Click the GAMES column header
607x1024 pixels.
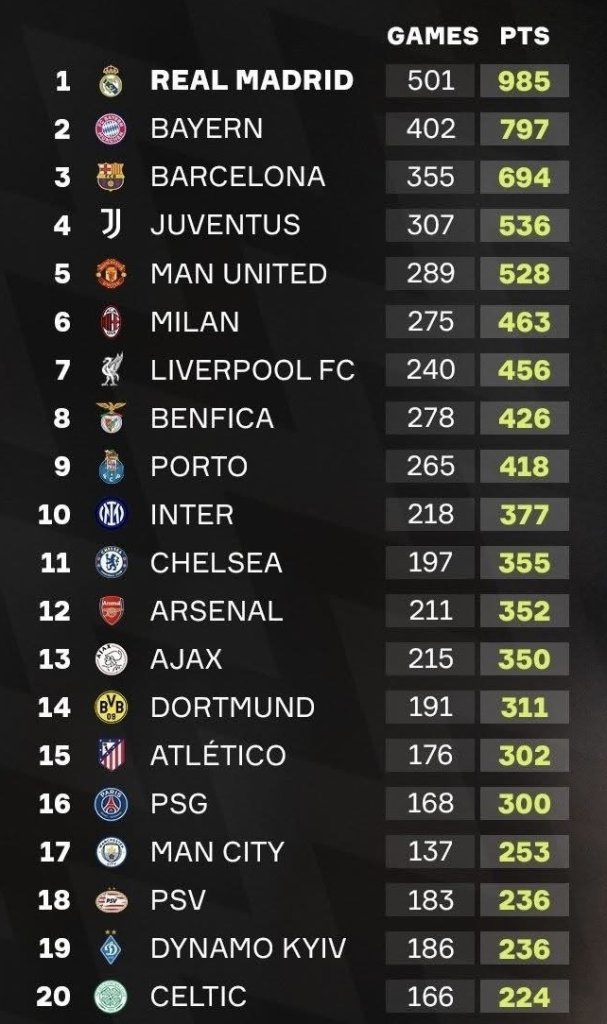(x=432, y=37)
